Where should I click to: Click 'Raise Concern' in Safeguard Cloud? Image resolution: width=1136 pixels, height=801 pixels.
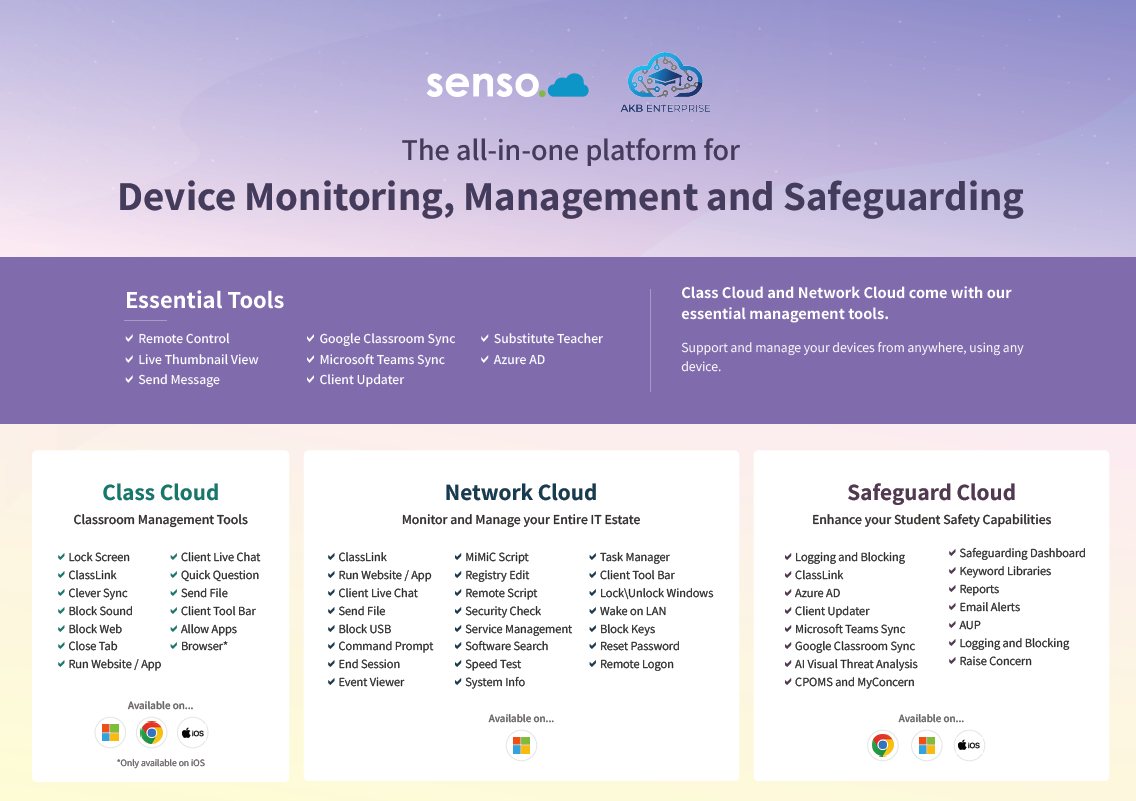pyautogui.click(x=995, y=661)
